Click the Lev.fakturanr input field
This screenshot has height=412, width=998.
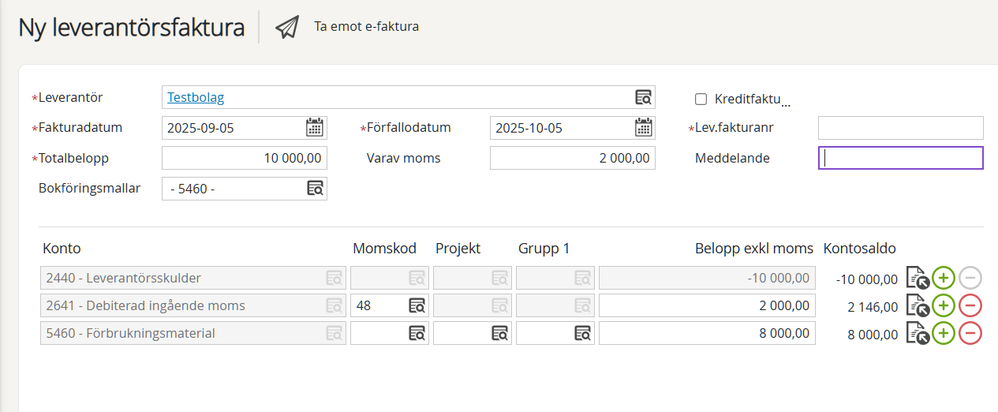(901, 128)
